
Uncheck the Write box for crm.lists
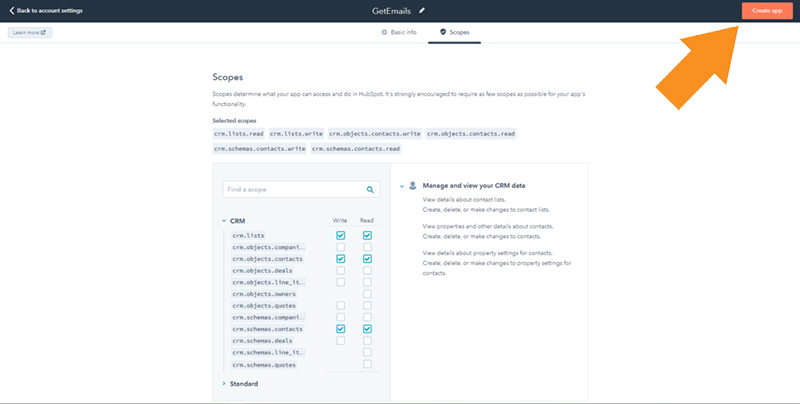tap(340, 235)
